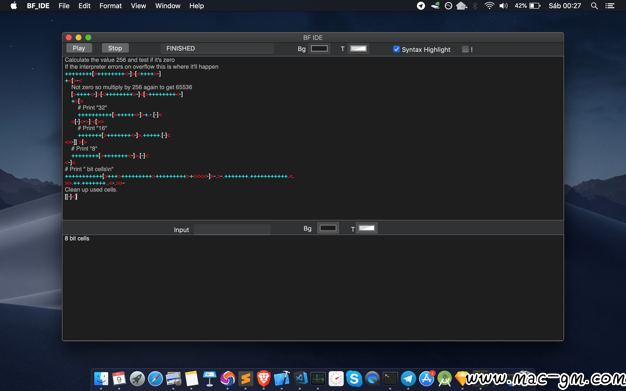Open Spotlight search magnifier icon
This screenshot has height=391, width=626.
pyautogui.click(x=594, y=6)
